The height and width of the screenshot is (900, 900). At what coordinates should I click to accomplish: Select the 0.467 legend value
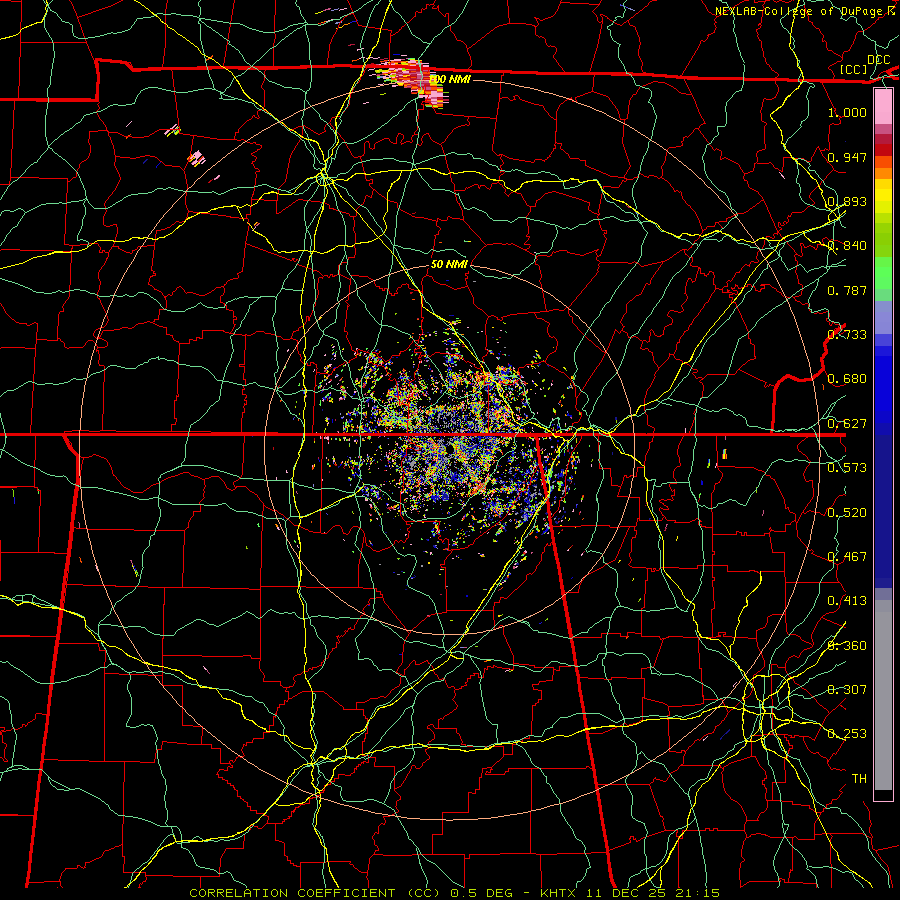click(x=847, y=557)
